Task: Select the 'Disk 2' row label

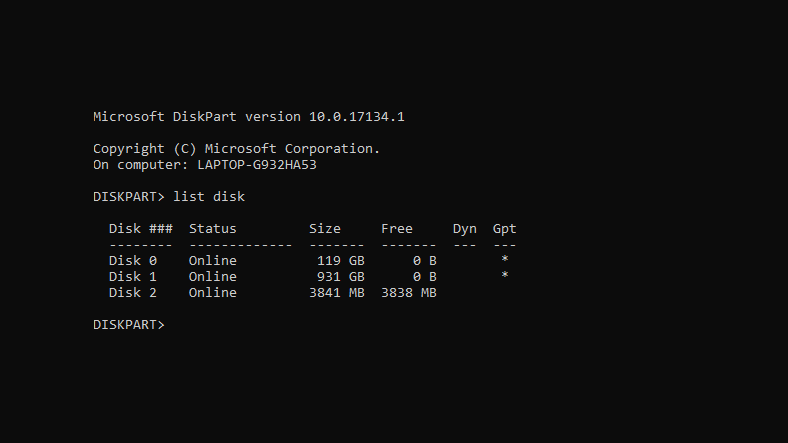Action: 132,293
